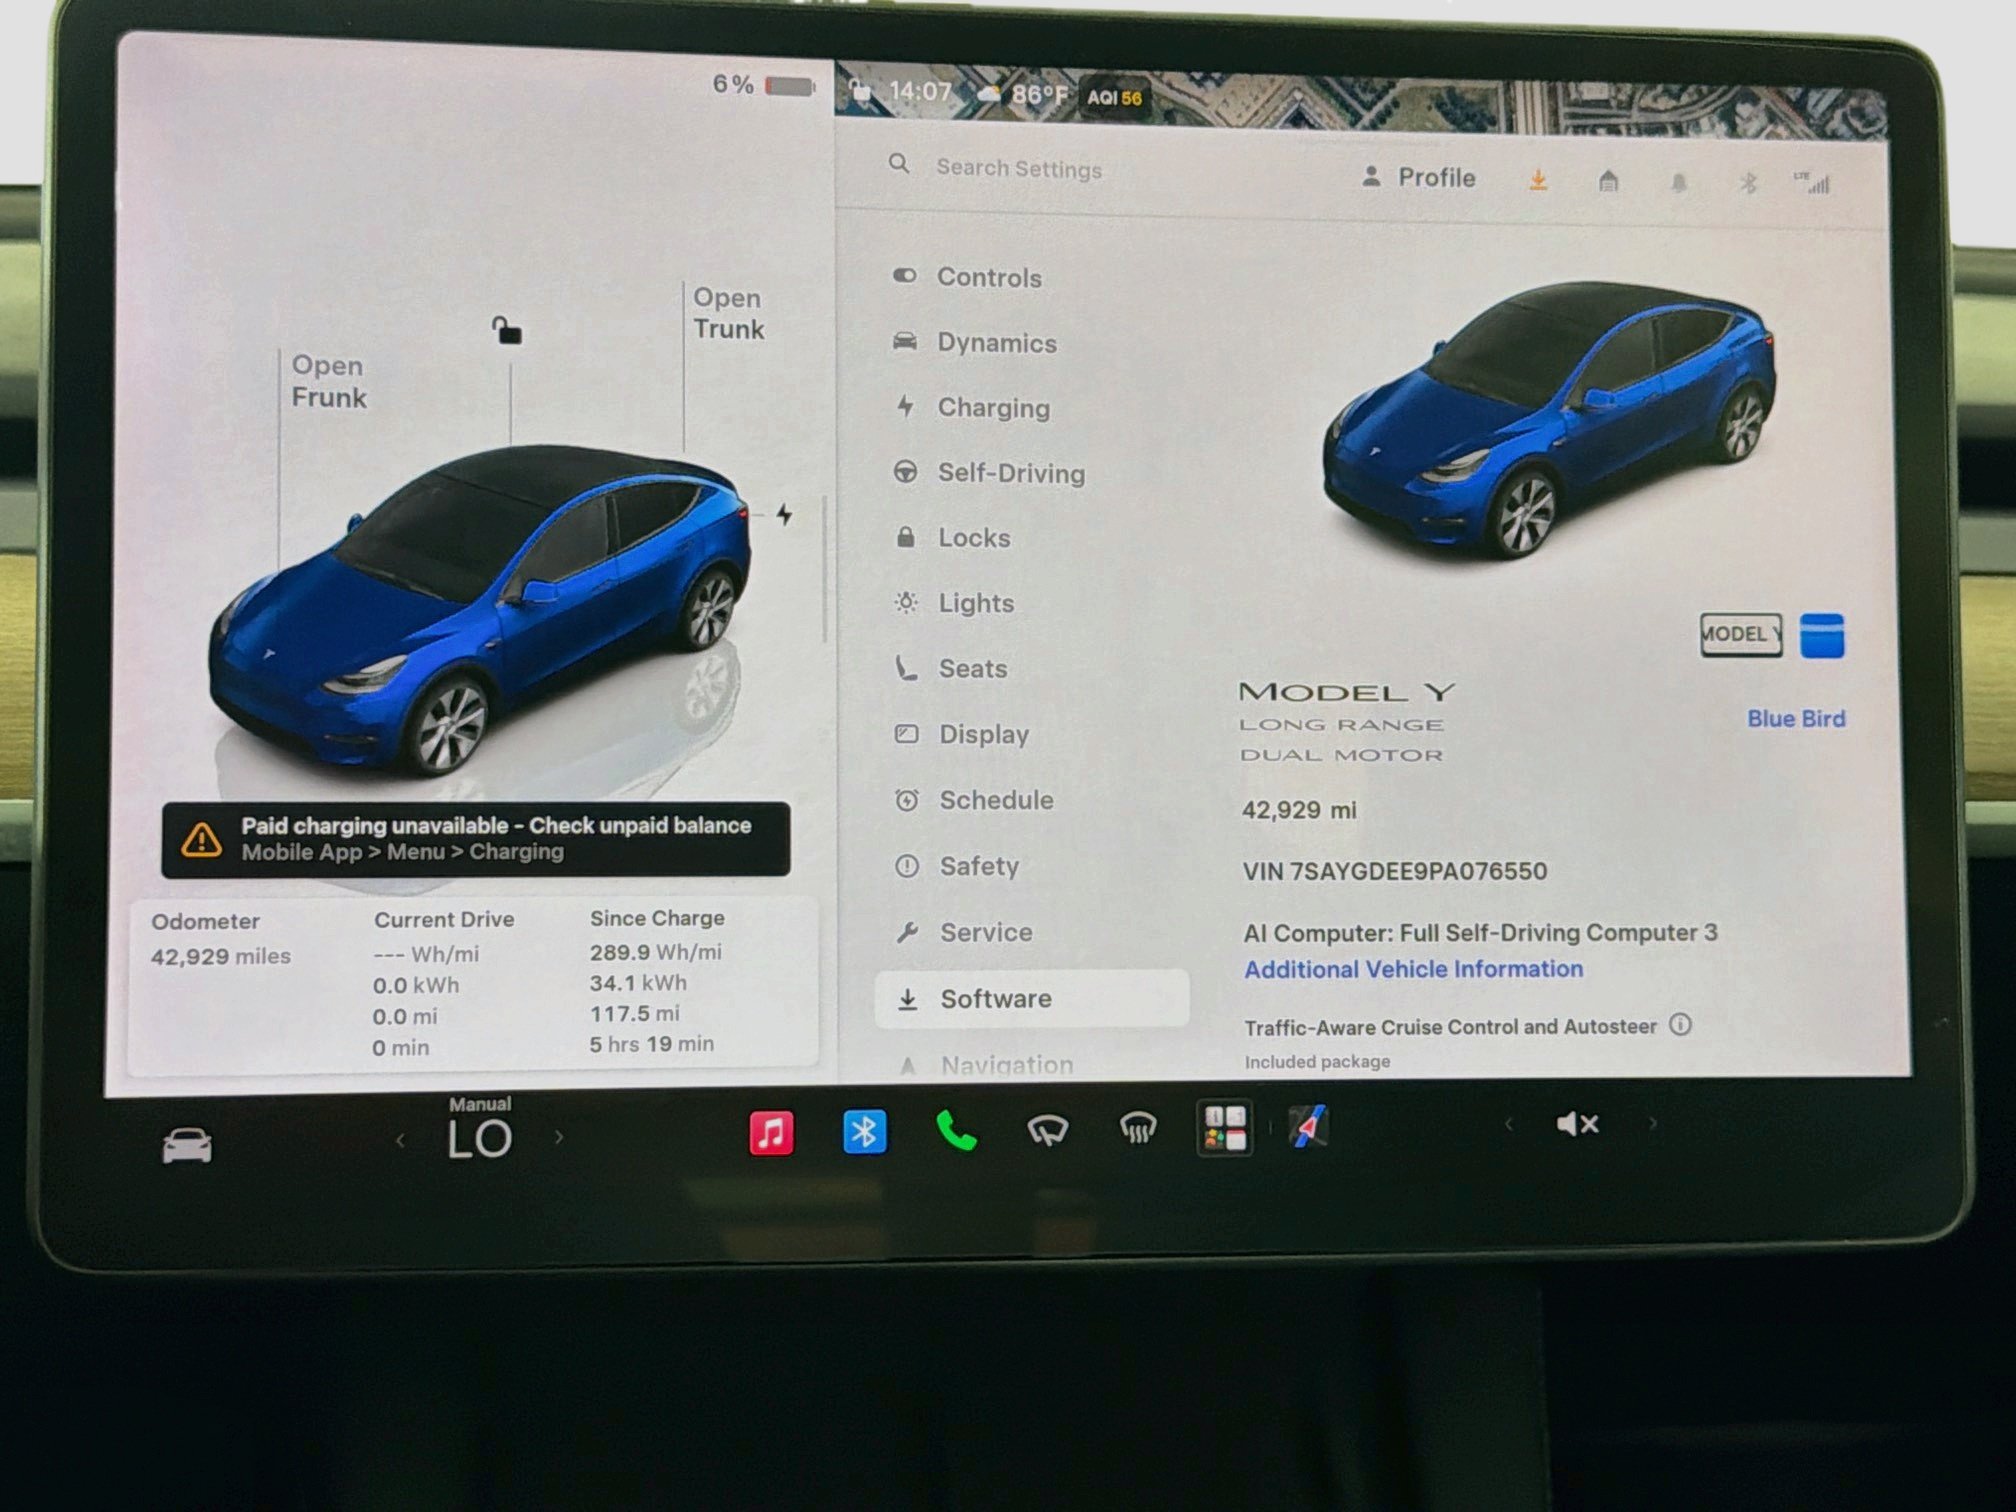Open the Bluetooth app in the dock

pos(864,1132)
